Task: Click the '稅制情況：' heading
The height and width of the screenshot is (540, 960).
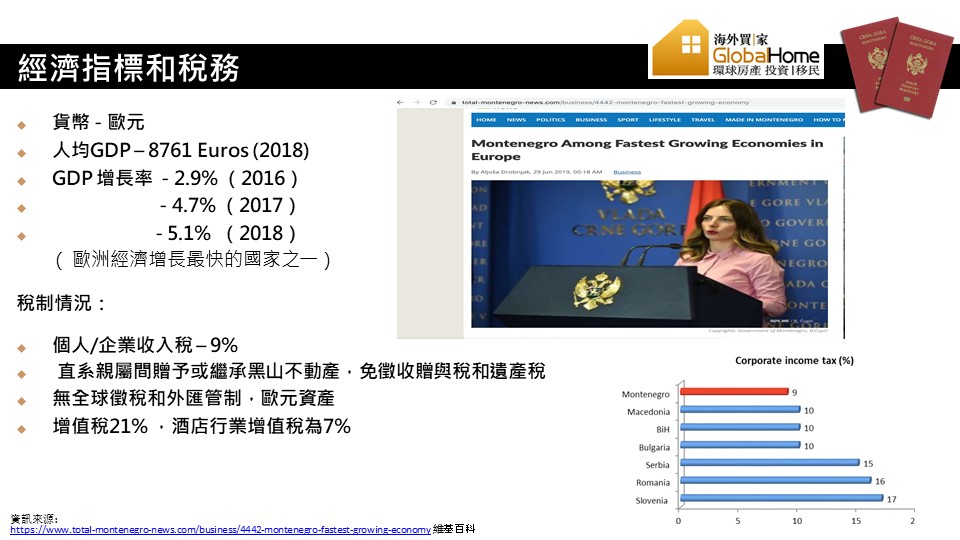Action: (x=62, y=302)
